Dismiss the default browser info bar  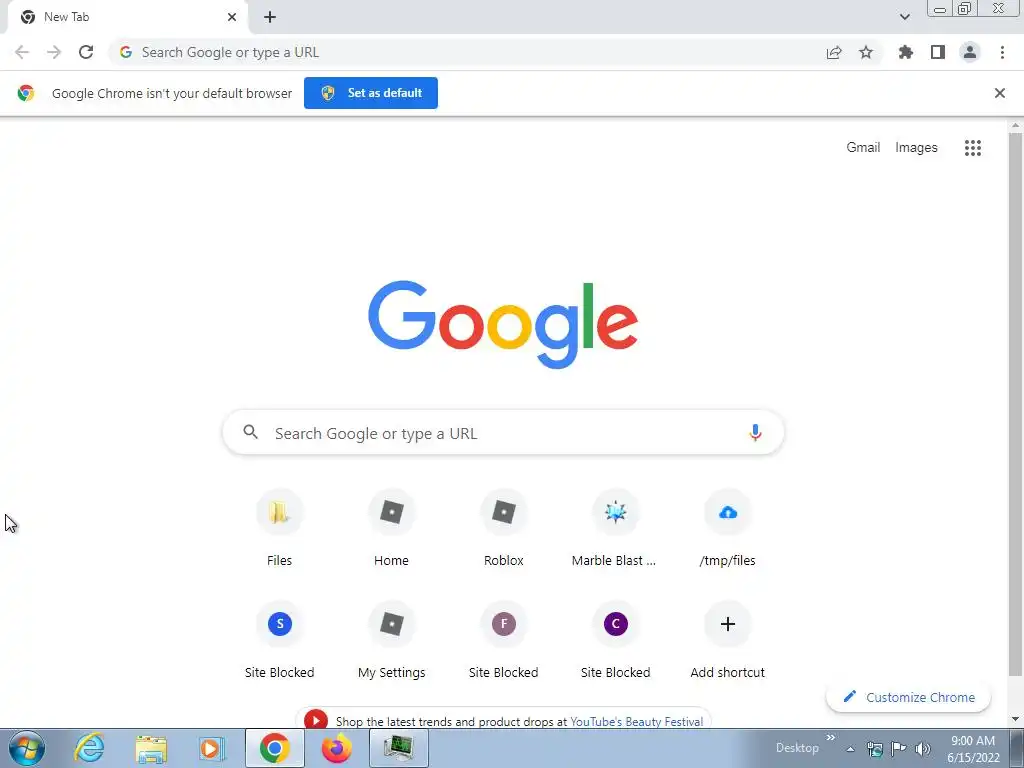(x=1000, y=93)
